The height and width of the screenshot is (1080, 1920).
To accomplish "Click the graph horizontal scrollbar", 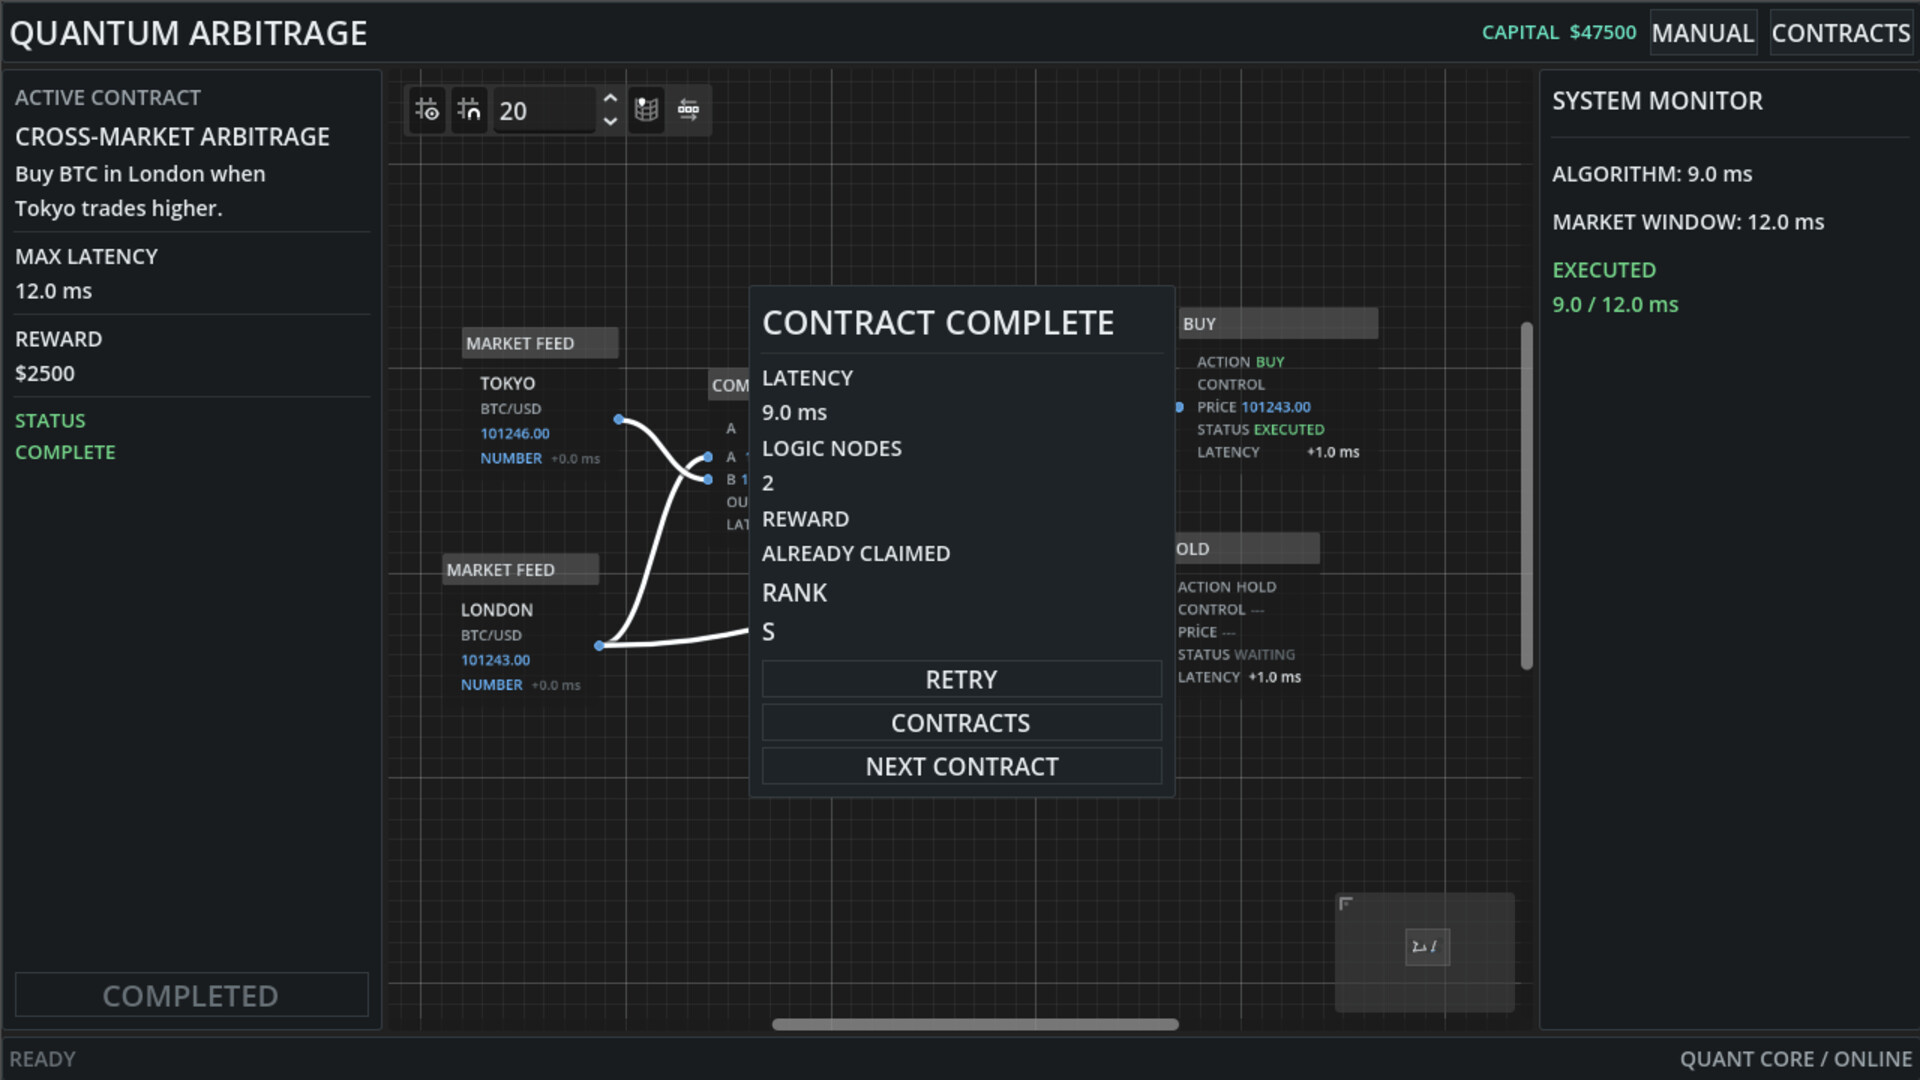I will (x=975, y=1024).
